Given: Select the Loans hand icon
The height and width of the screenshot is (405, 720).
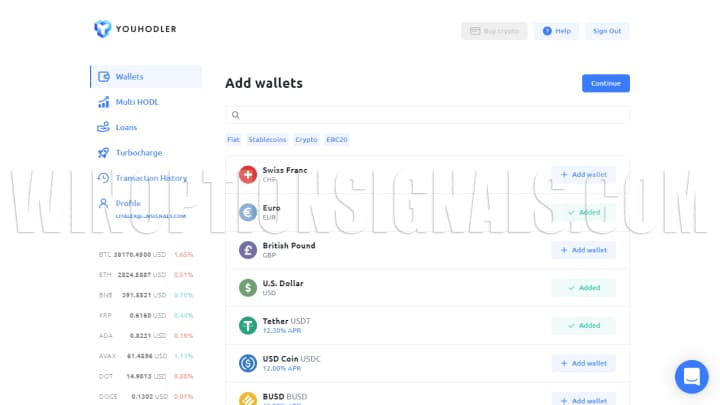Looking at the screenshot, I should pyautogui.click(x=103, y=127).
